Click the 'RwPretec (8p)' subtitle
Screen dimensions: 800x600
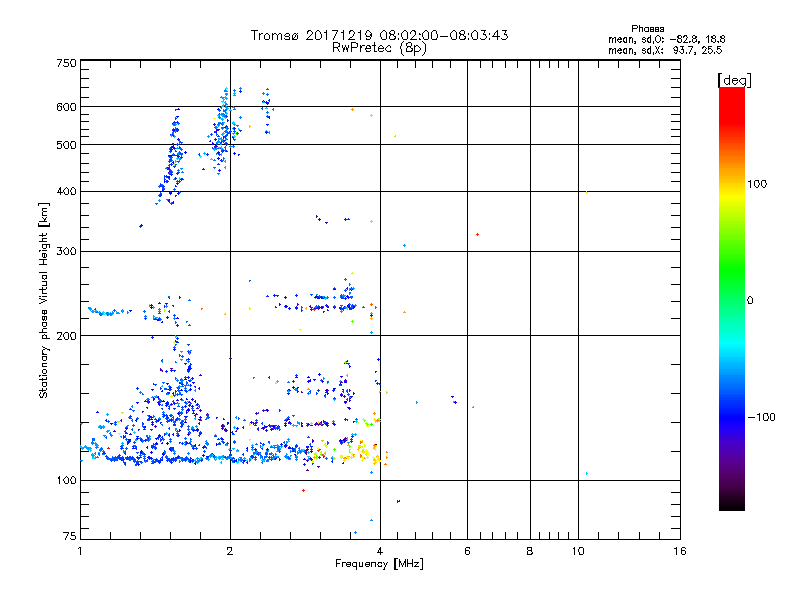tap(379, 48)
